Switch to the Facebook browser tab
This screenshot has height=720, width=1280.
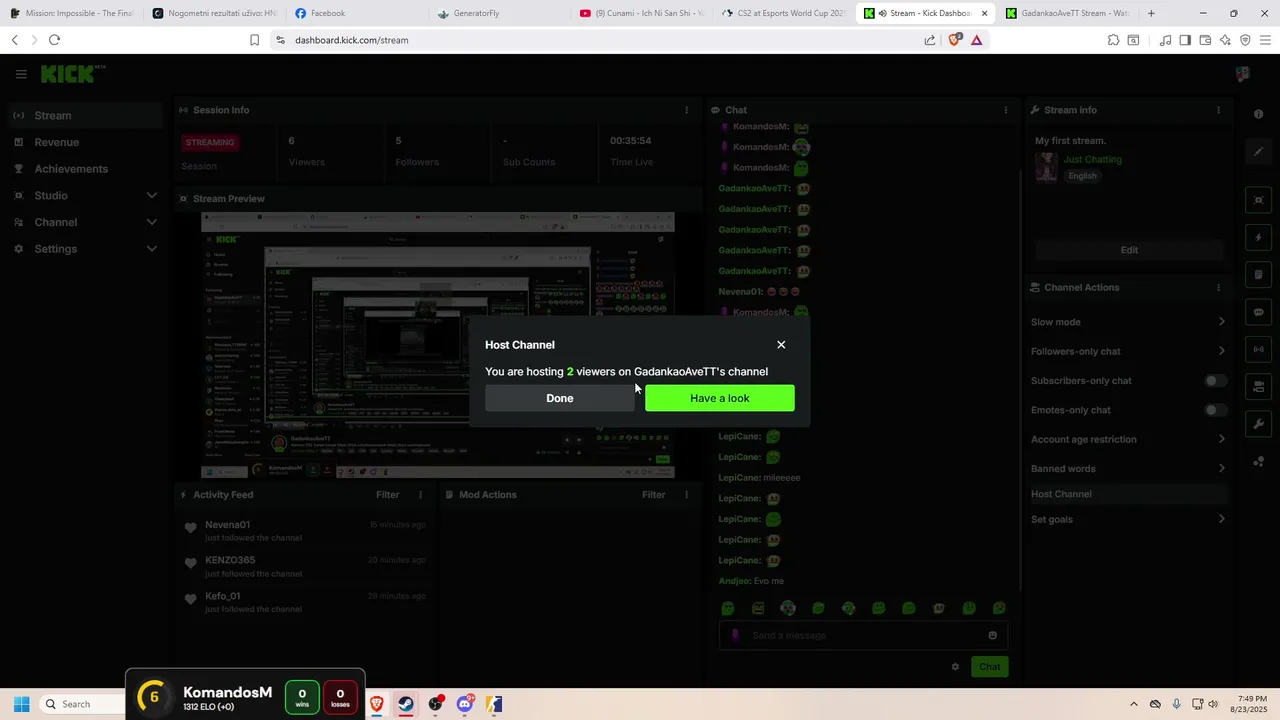(355, 13)
